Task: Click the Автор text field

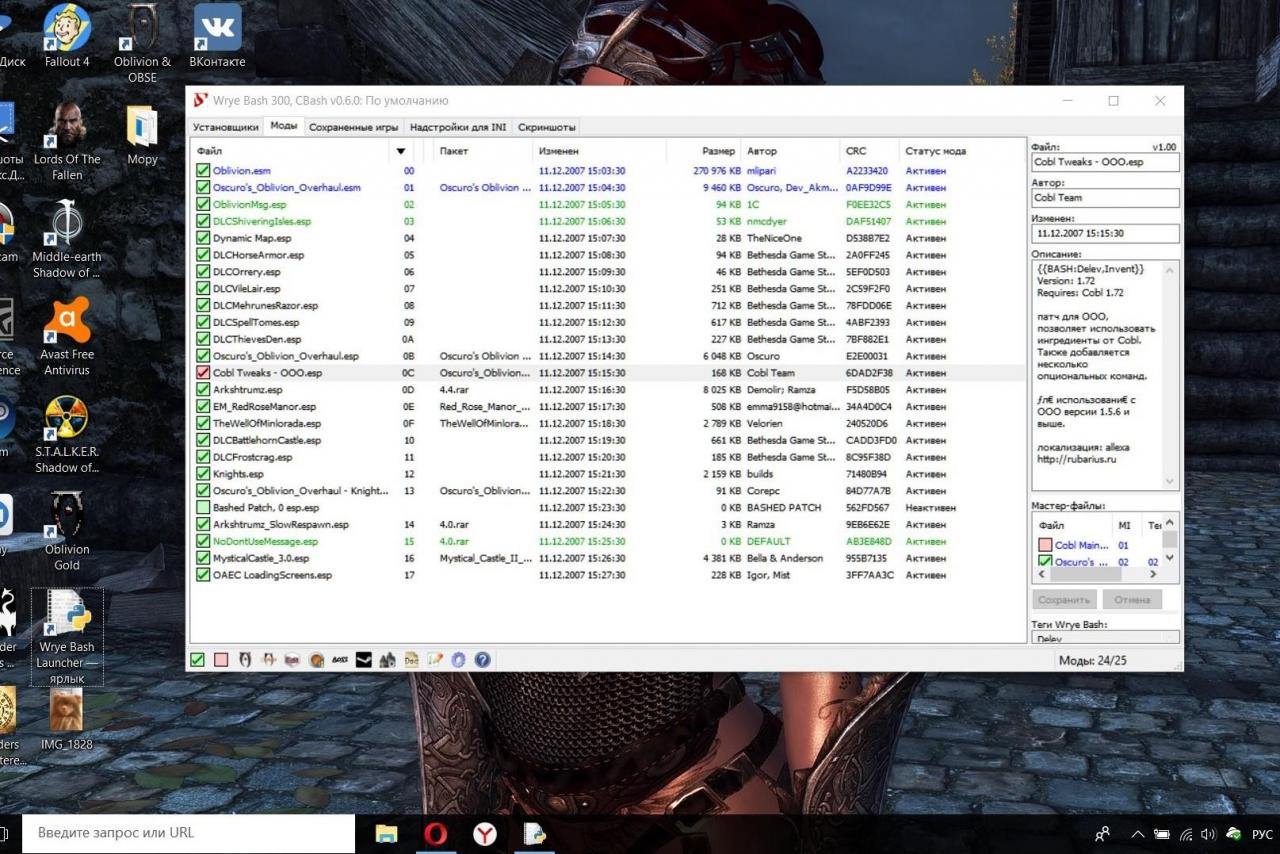Action: pyautogui.click(x=1105, y=198)
